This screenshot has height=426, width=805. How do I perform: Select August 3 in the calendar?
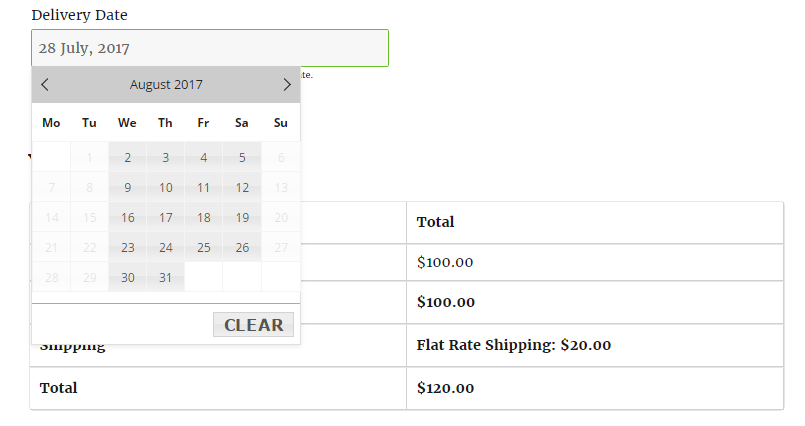point(165,157)
